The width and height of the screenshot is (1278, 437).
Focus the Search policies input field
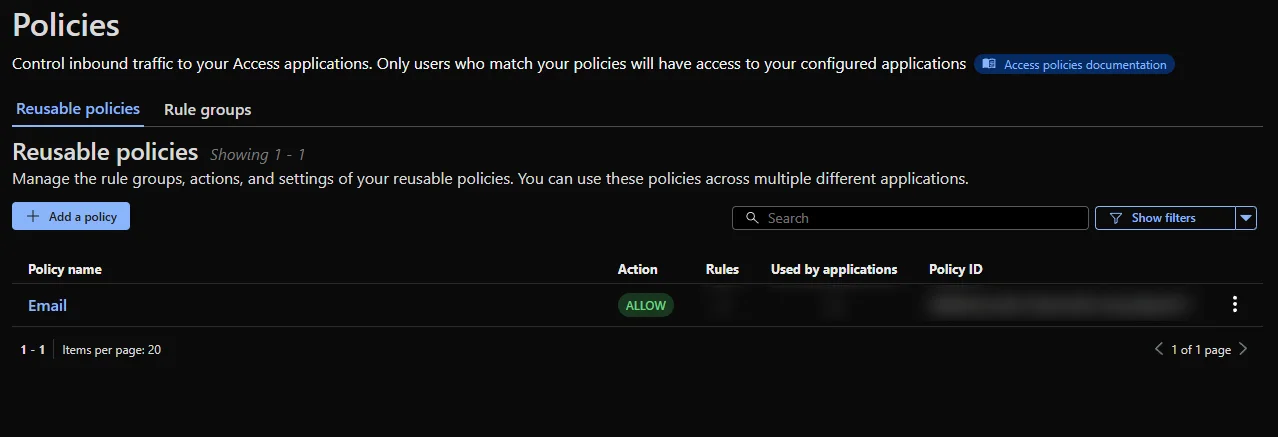click(x=920, y=218)
